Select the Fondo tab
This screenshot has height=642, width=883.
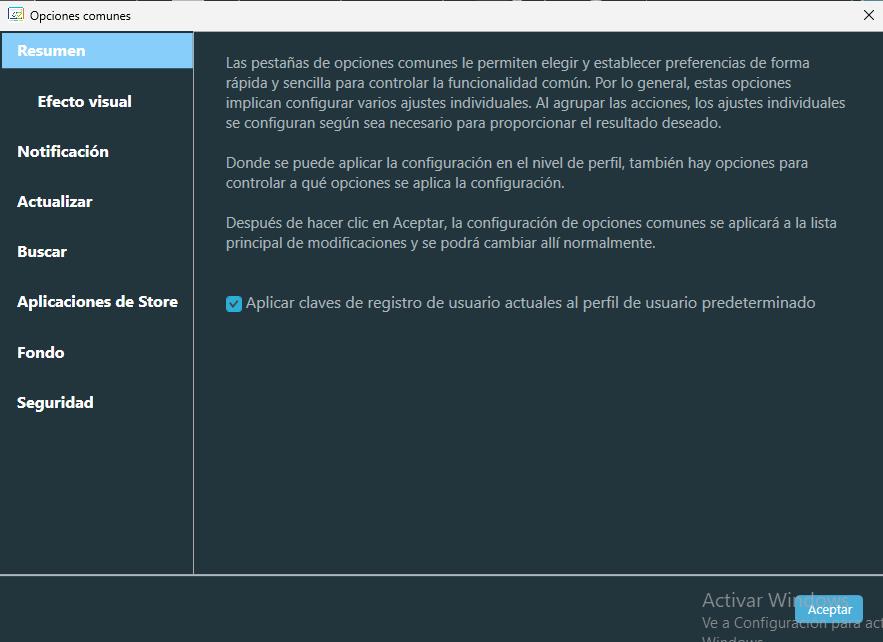[41, 353]
